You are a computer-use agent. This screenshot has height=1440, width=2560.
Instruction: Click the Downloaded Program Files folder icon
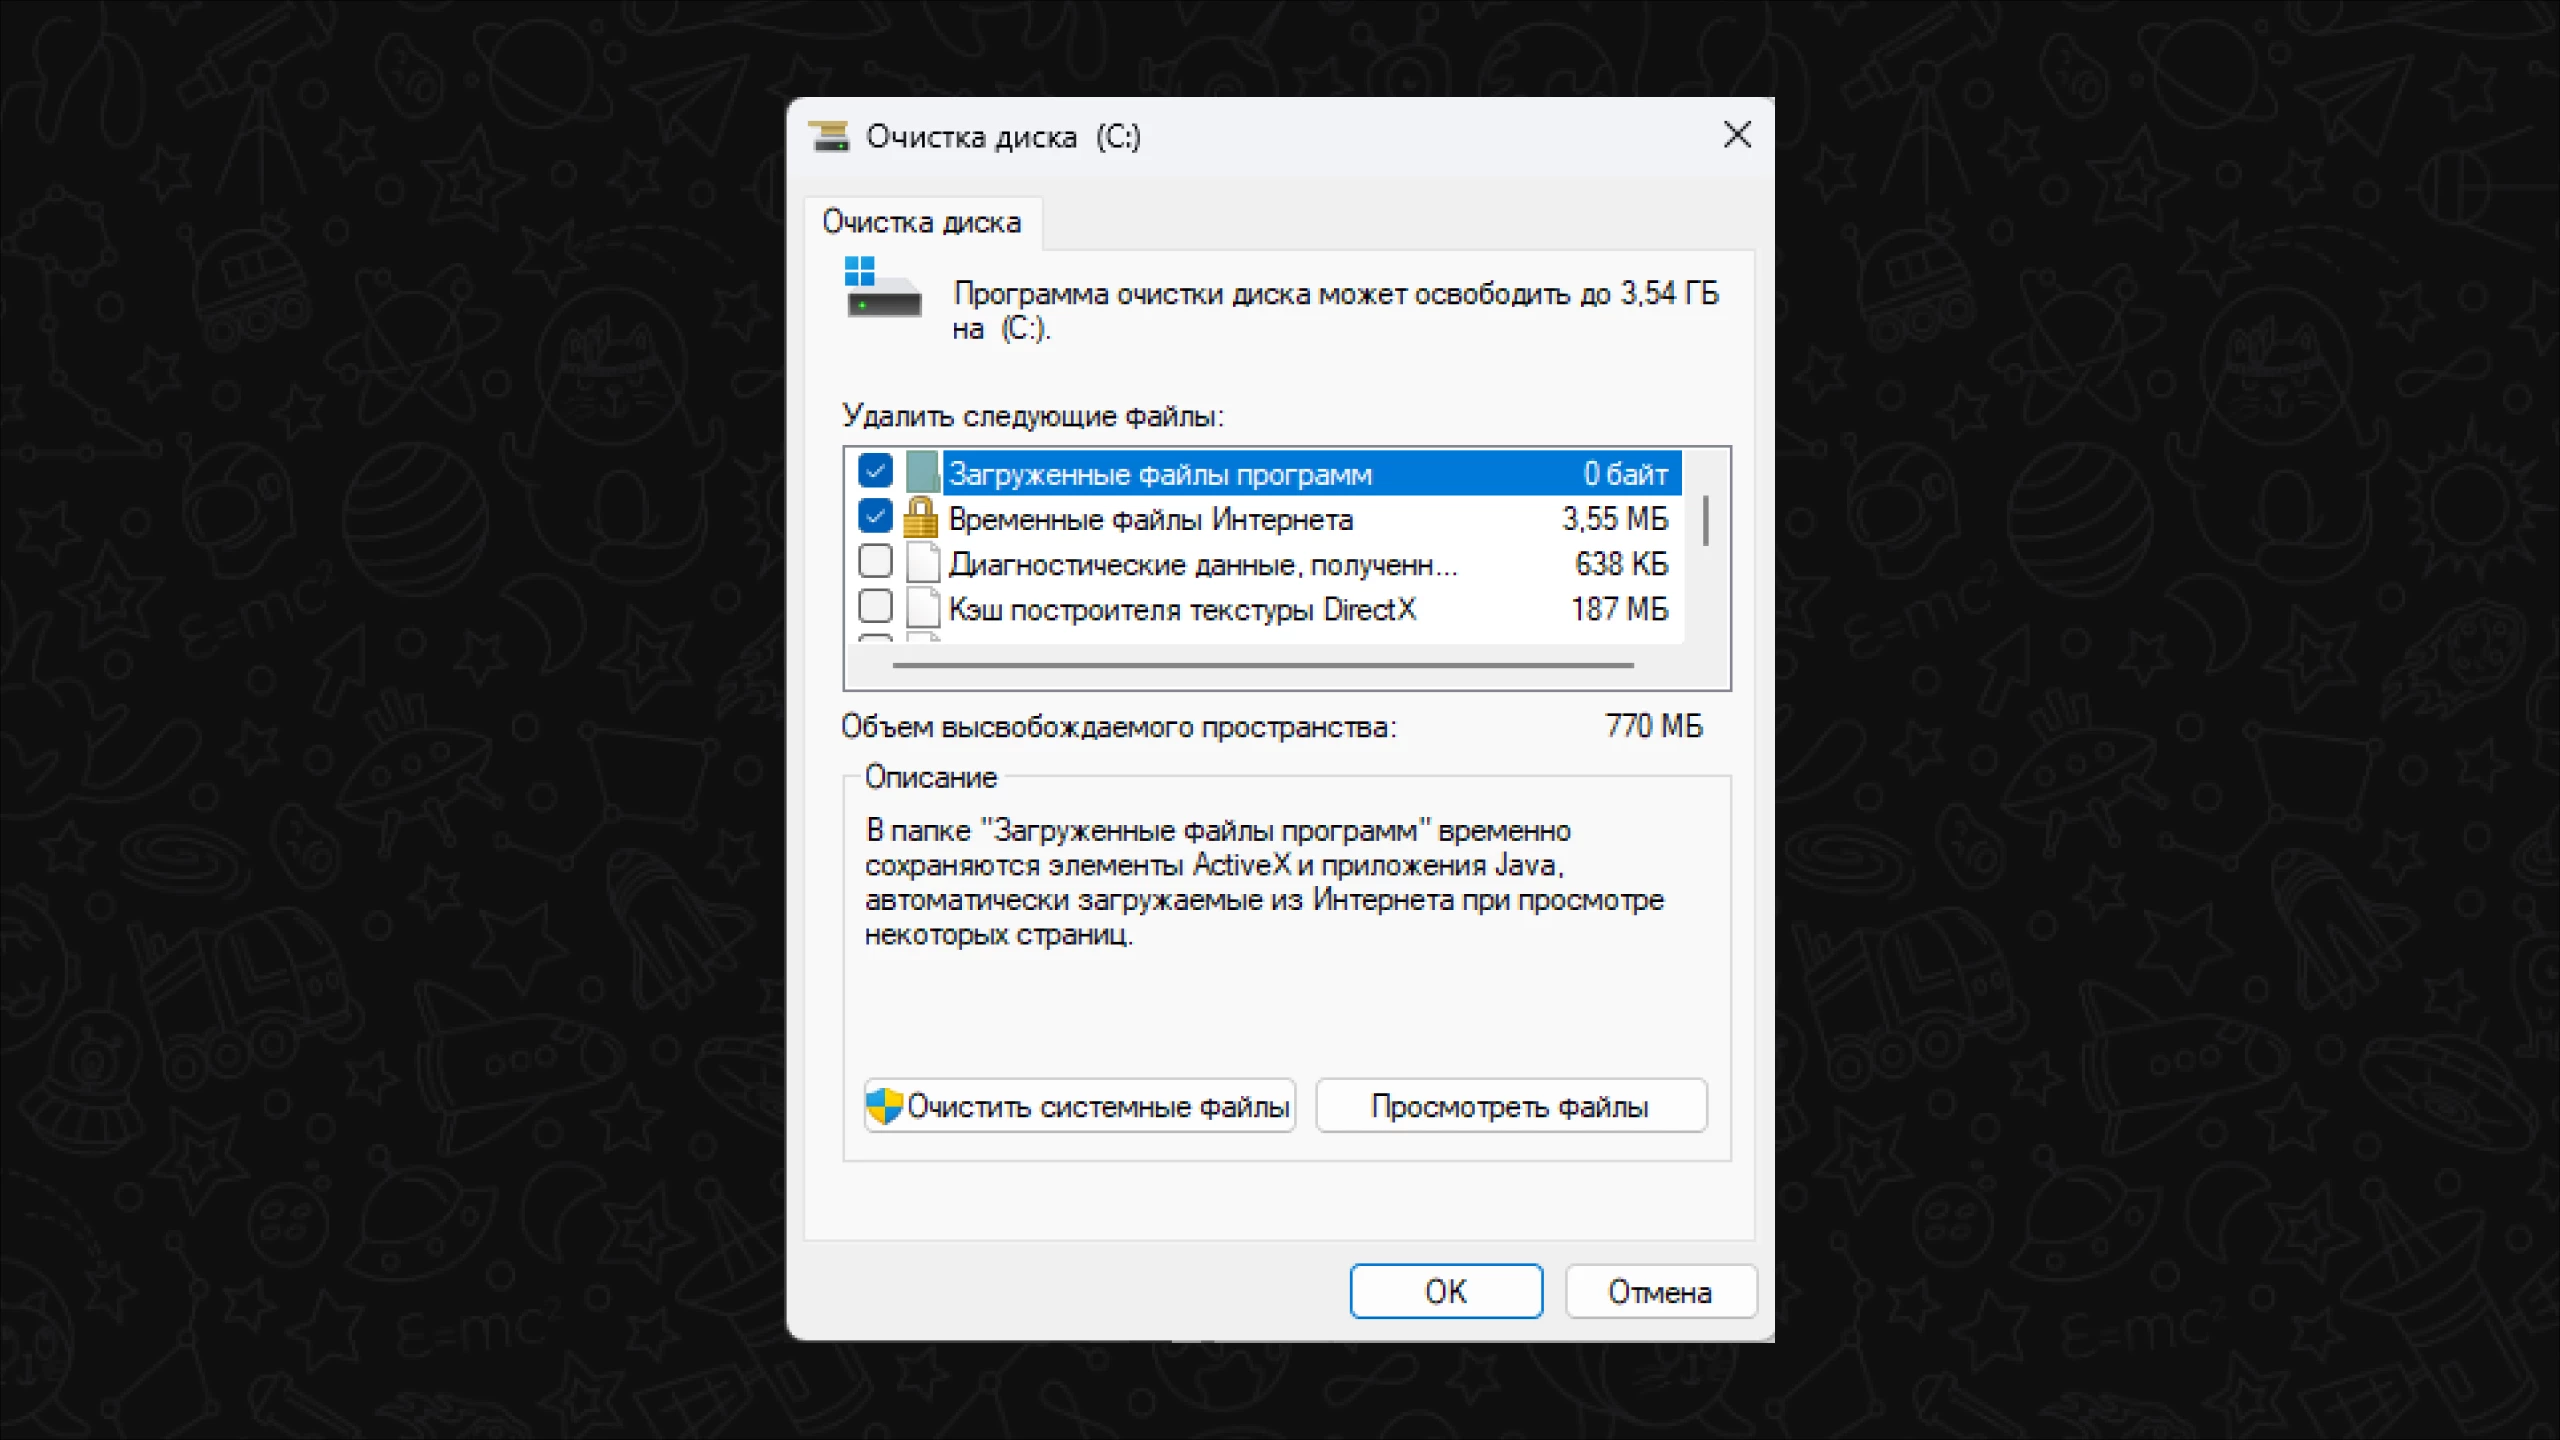pyautogui.click(x=922, y=472)
